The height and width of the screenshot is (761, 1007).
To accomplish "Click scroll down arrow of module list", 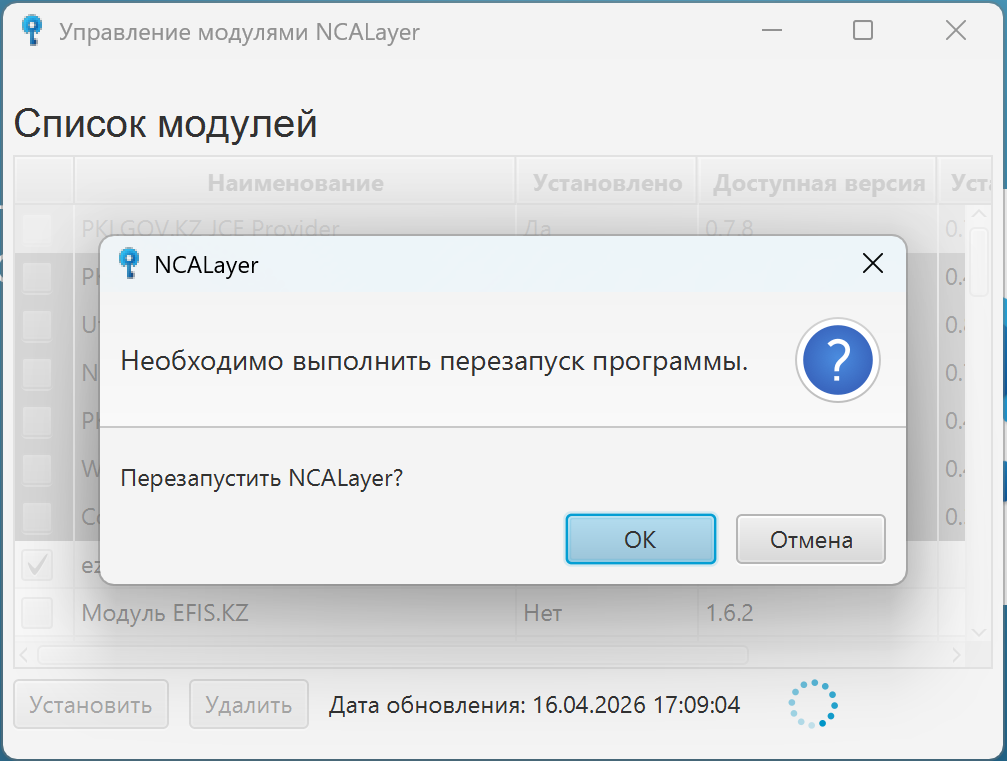I will coord(979,633).
